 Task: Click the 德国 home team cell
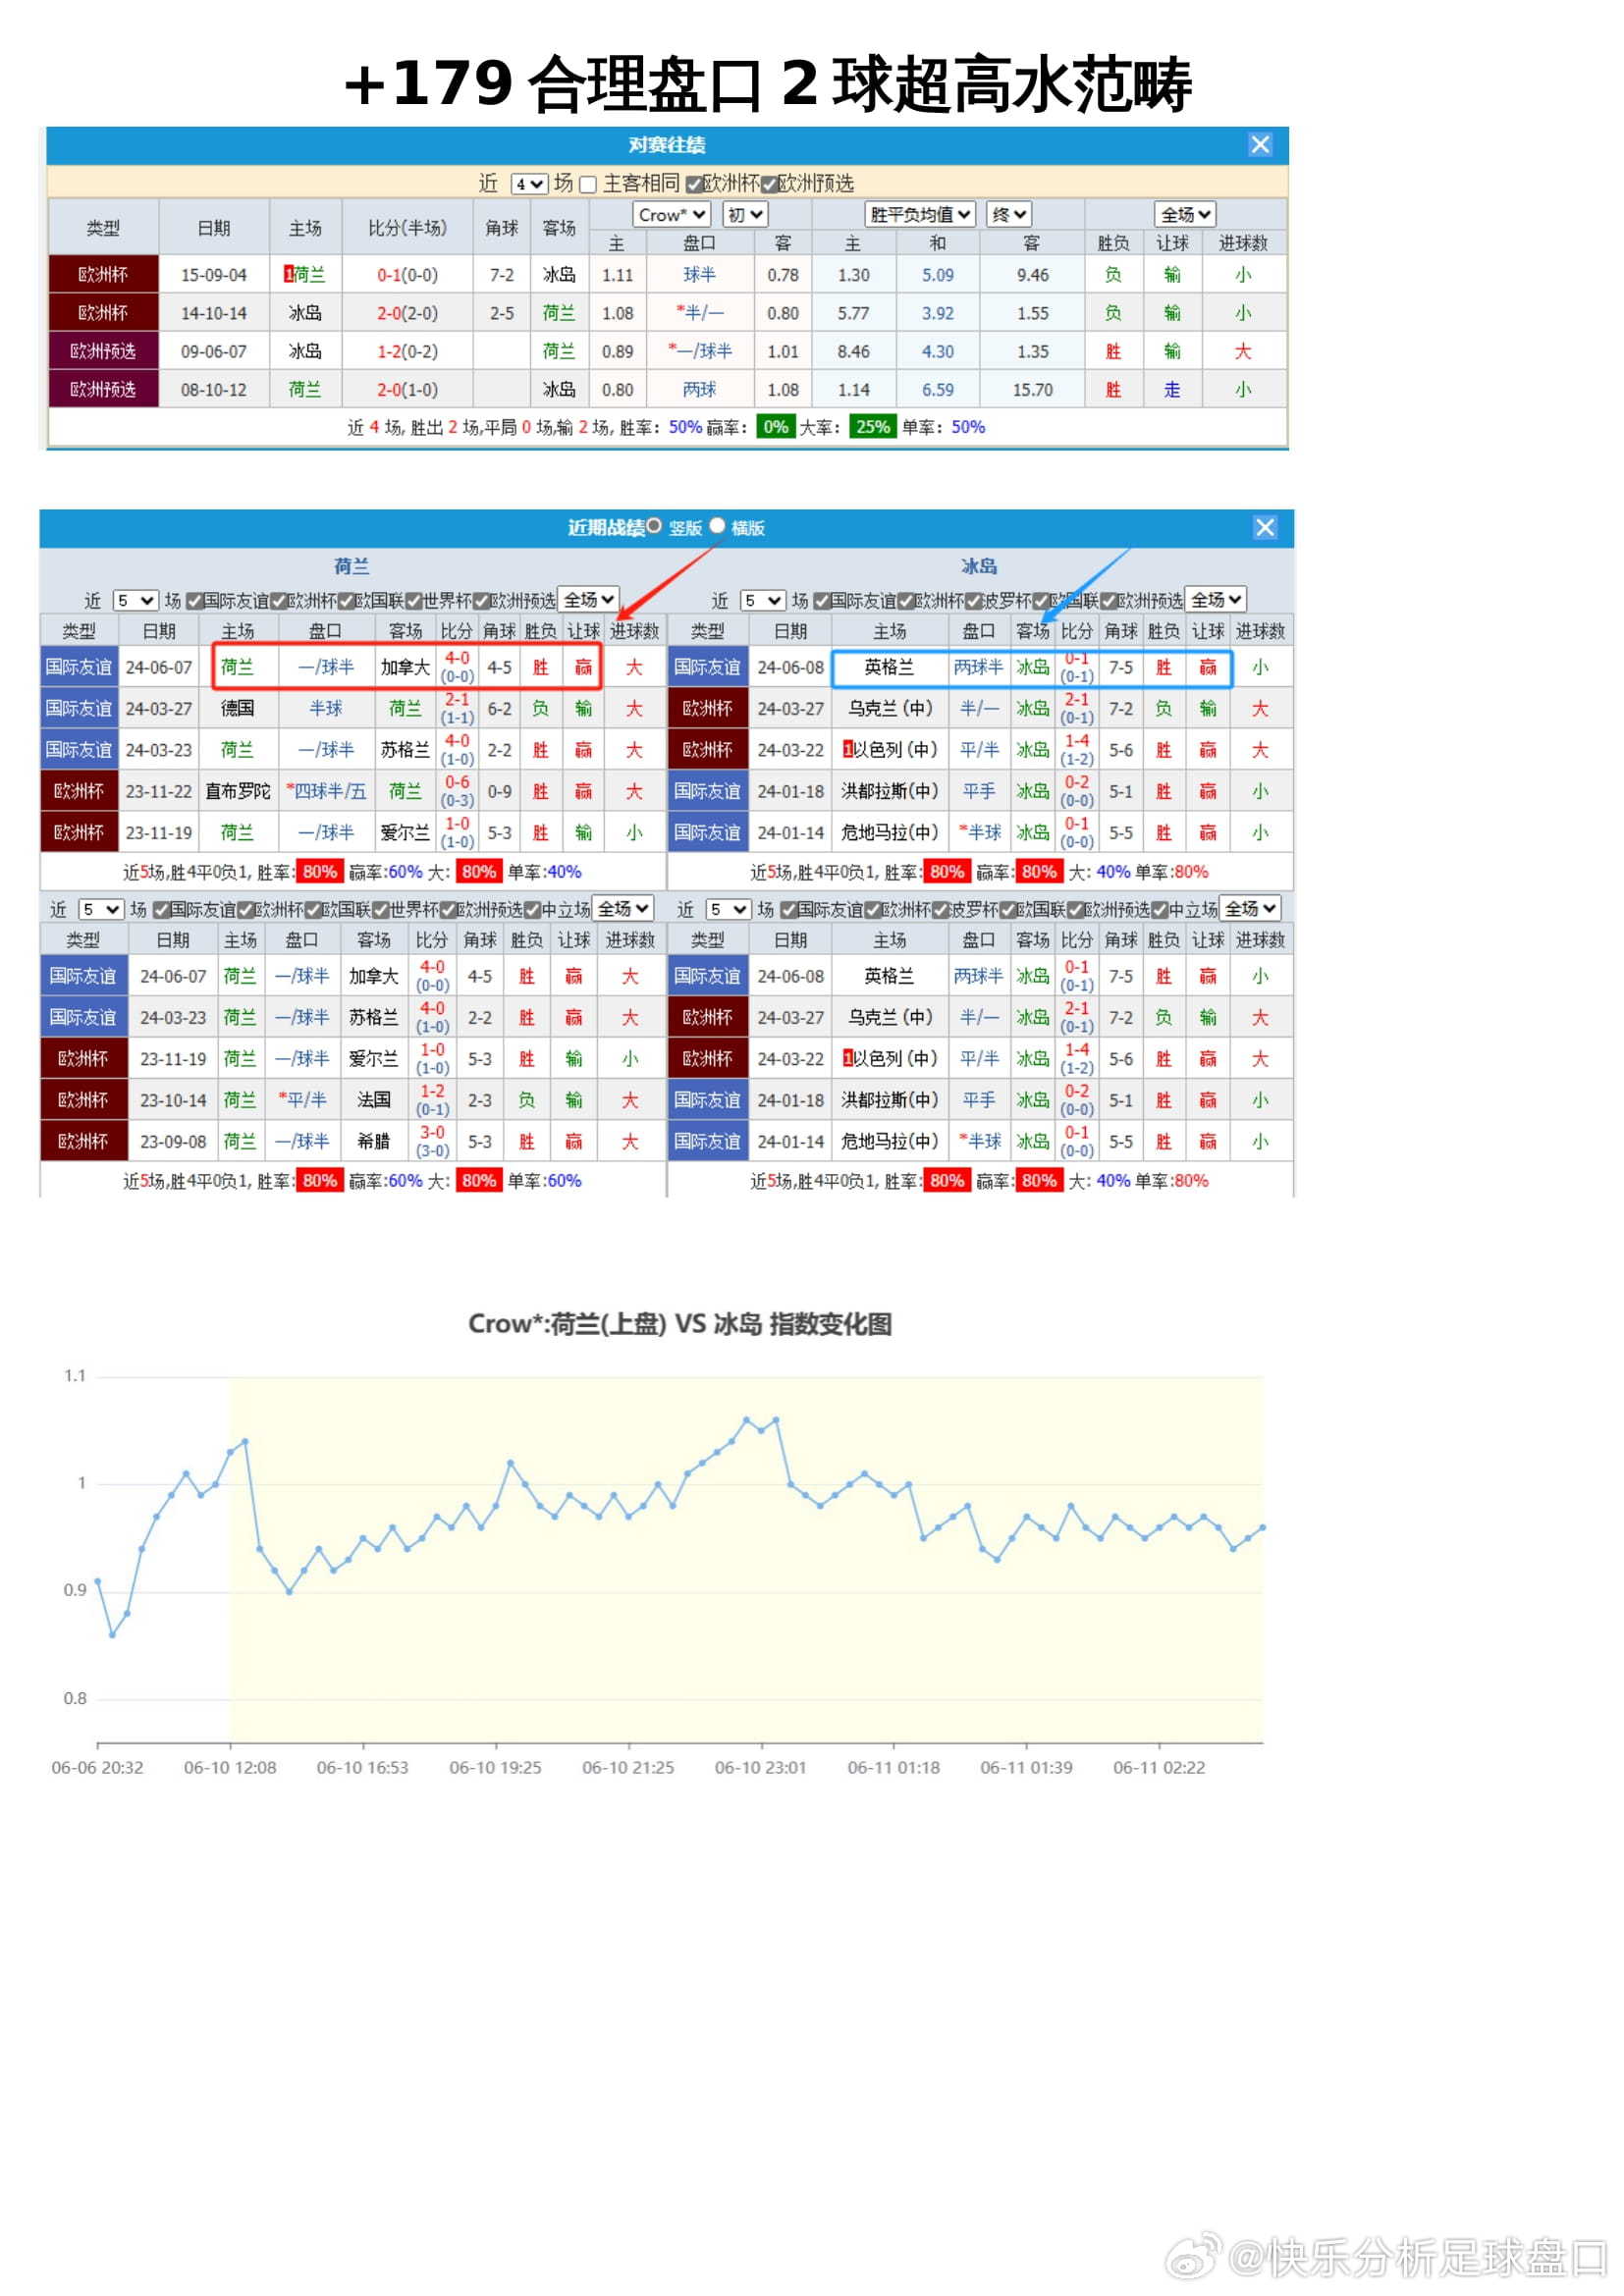[238, 708]
